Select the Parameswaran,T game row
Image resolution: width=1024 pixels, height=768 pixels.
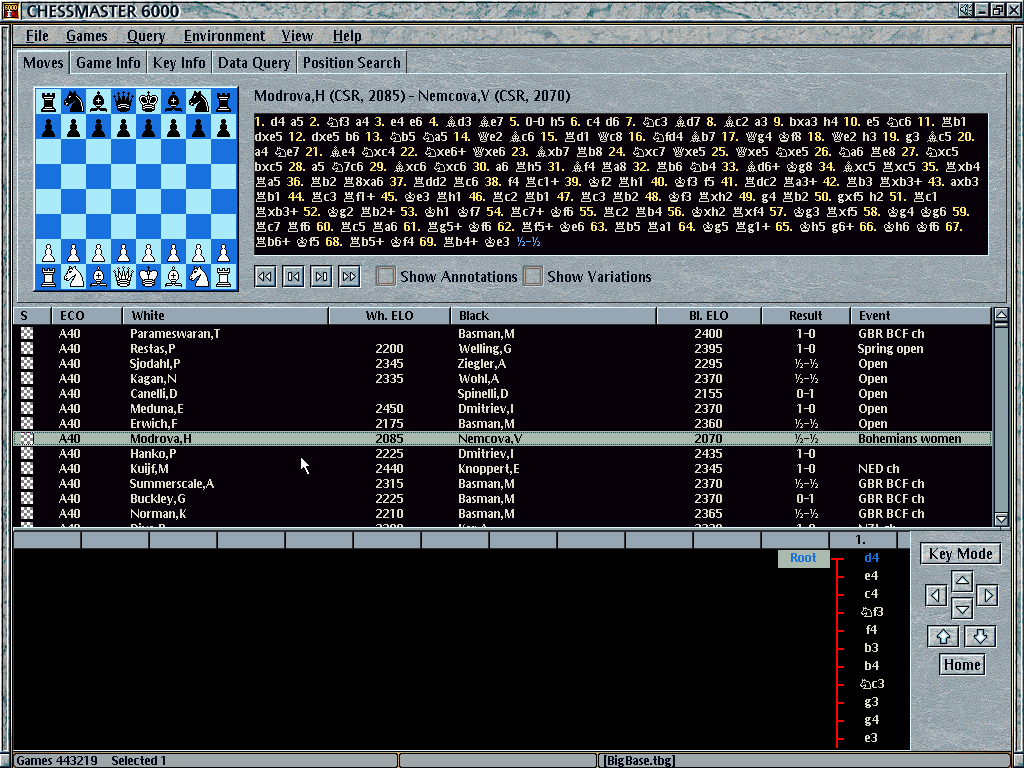point(502,334)
